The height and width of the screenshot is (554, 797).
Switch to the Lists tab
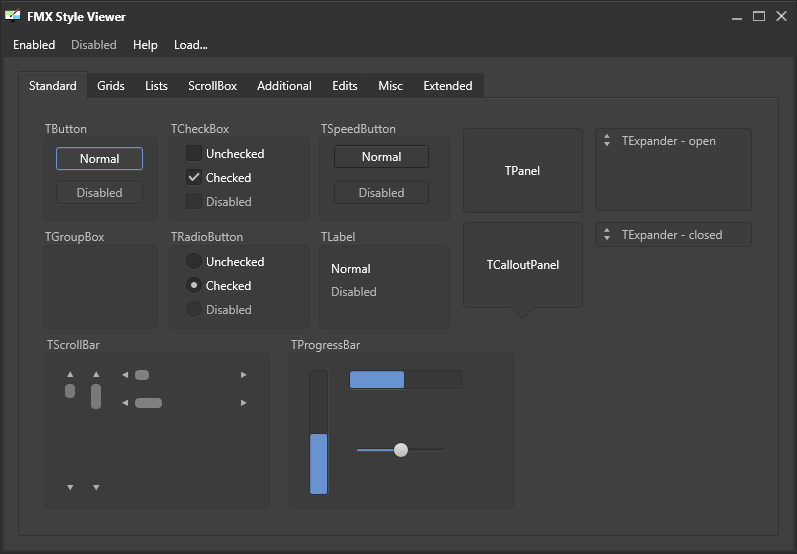coord(156,85)
